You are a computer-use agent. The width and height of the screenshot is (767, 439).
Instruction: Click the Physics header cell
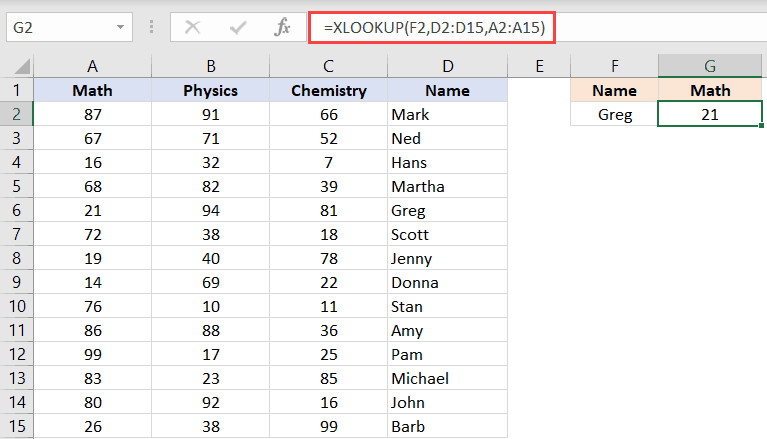(x=210, y=91)
